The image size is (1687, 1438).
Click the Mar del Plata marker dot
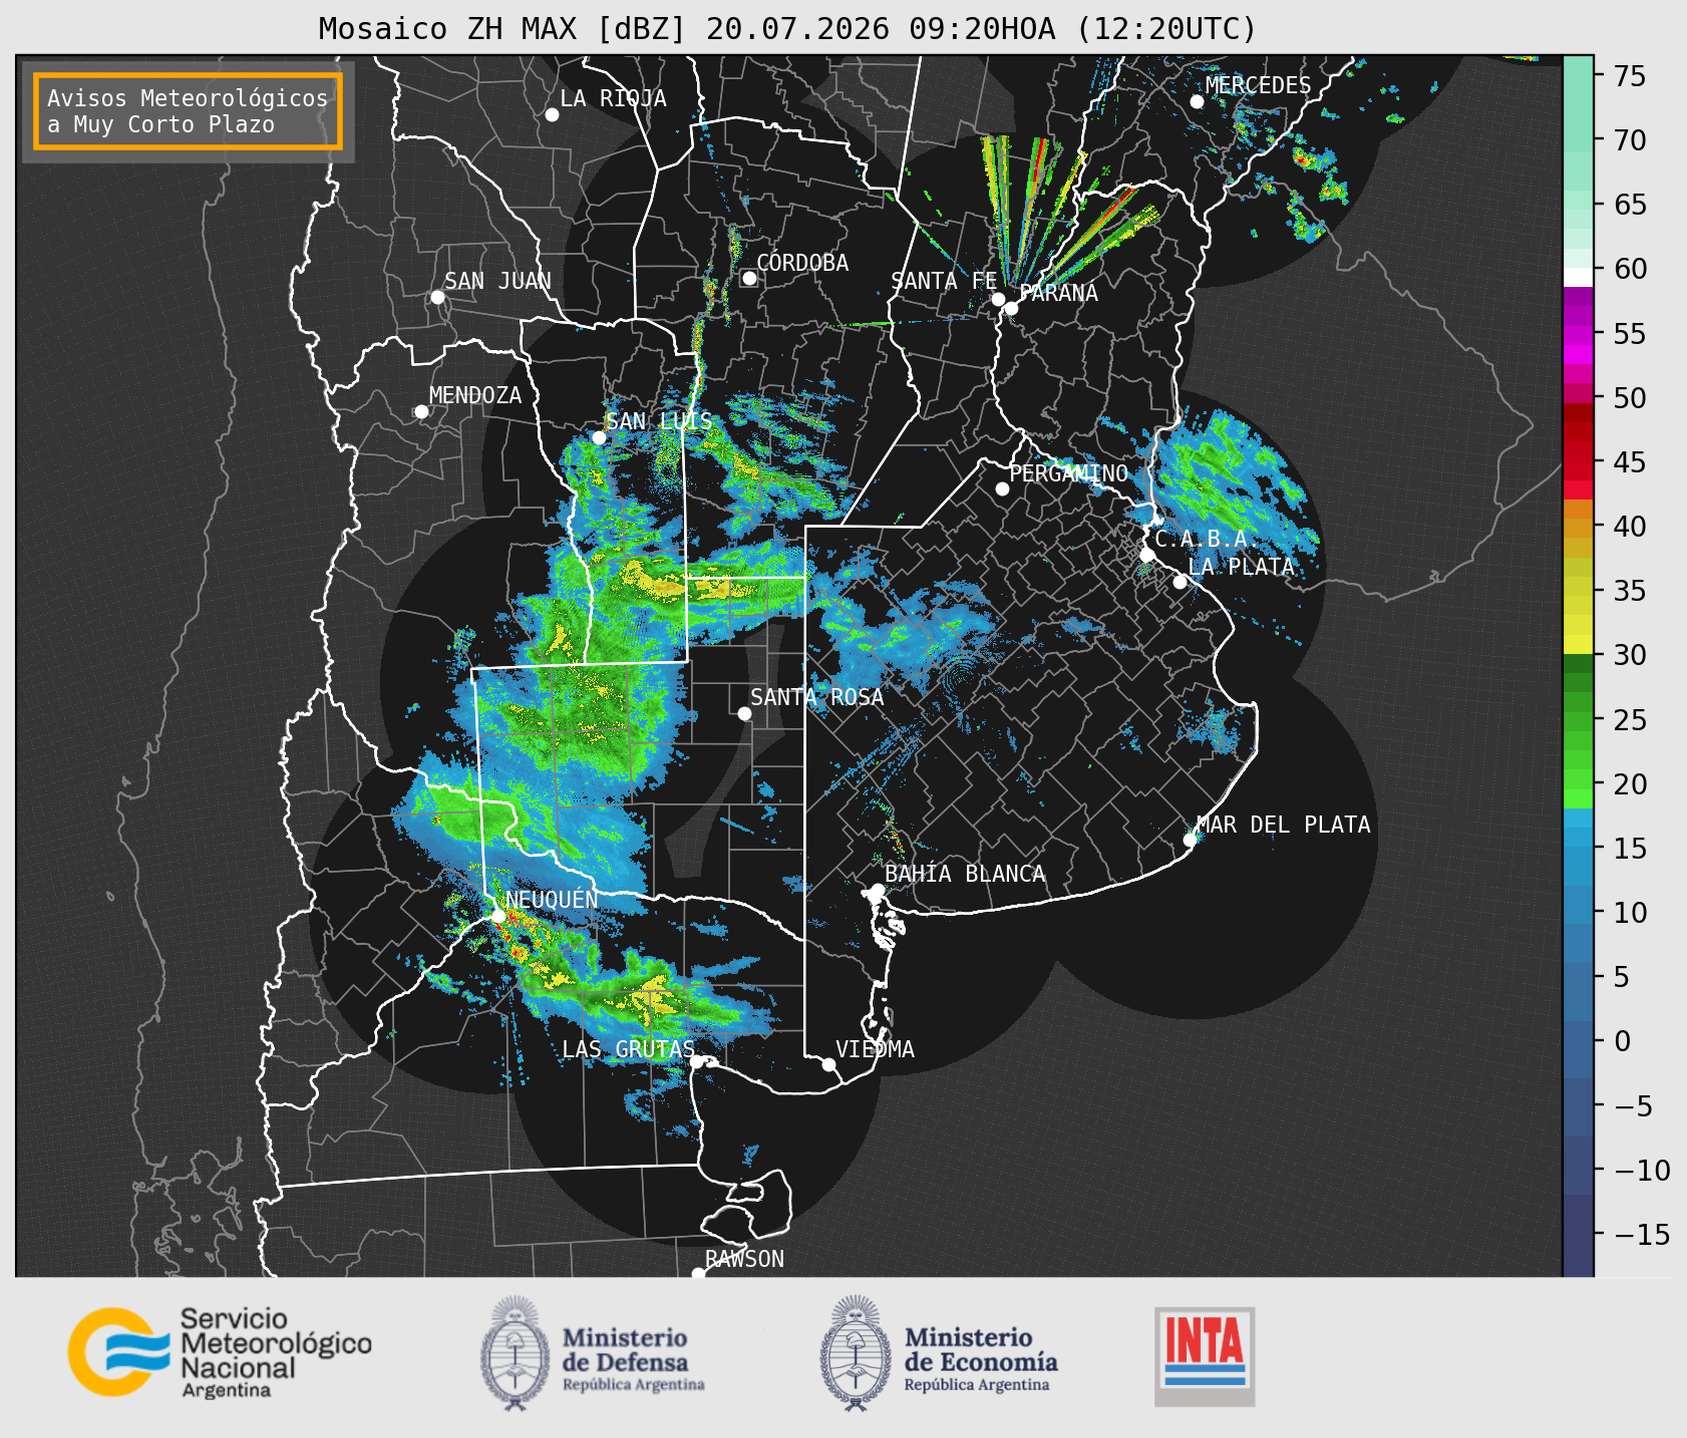(1190, 840)
